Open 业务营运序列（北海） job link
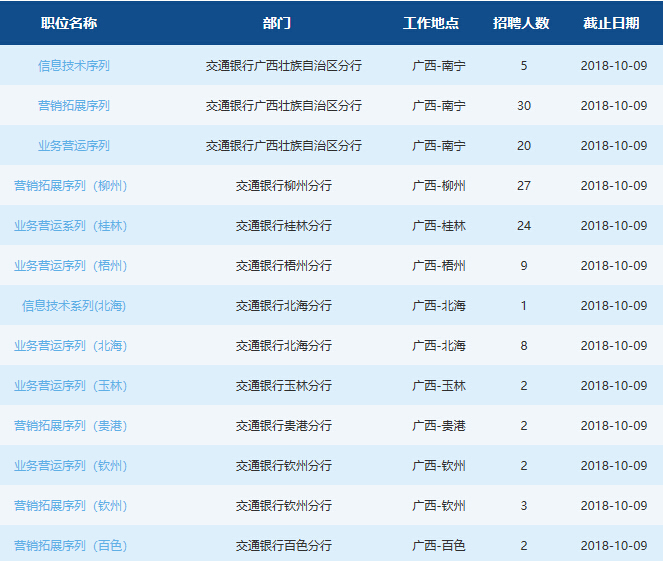This screenshot has width=663, height=561. pos(71,345)
